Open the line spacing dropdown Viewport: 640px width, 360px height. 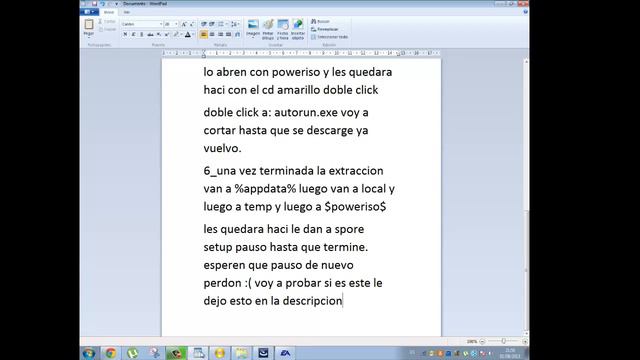[x=235, y=24]
